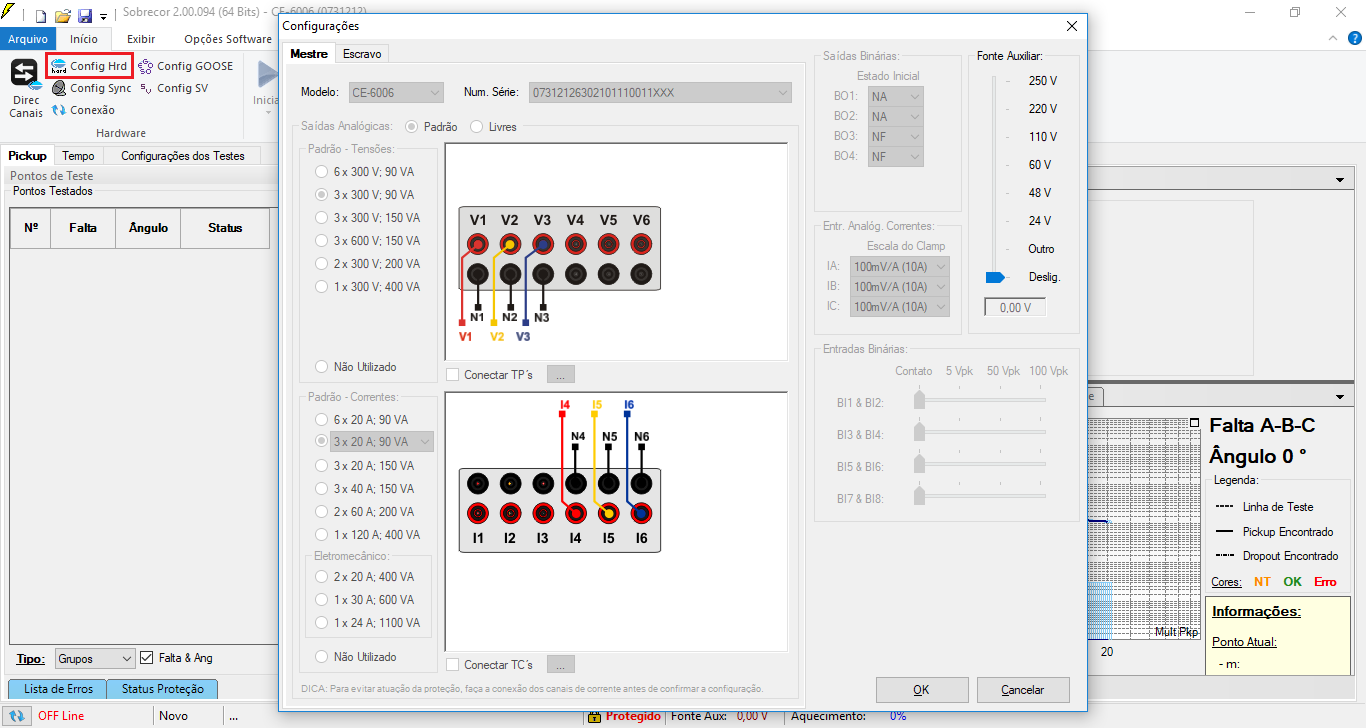Enable the Conectar TC's checkbox
The height and width of the screenshot is (728, 1366).
pos(453,665)
